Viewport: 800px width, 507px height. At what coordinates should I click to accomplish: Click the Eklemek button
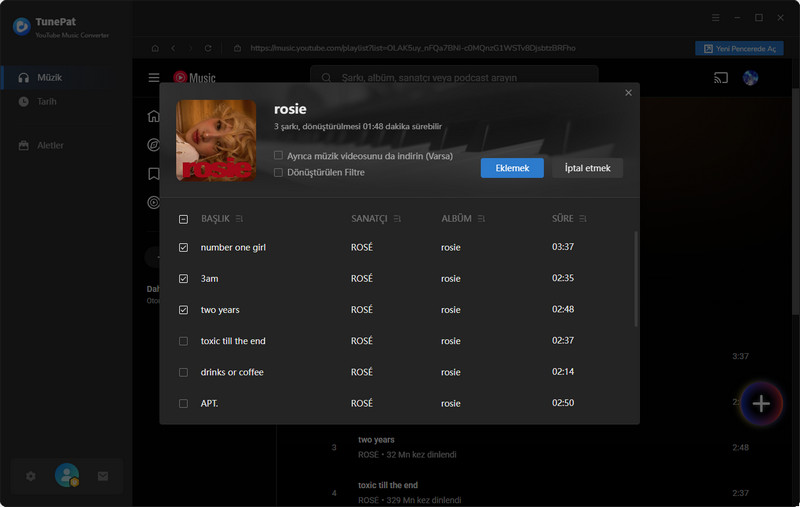point(512,168)
